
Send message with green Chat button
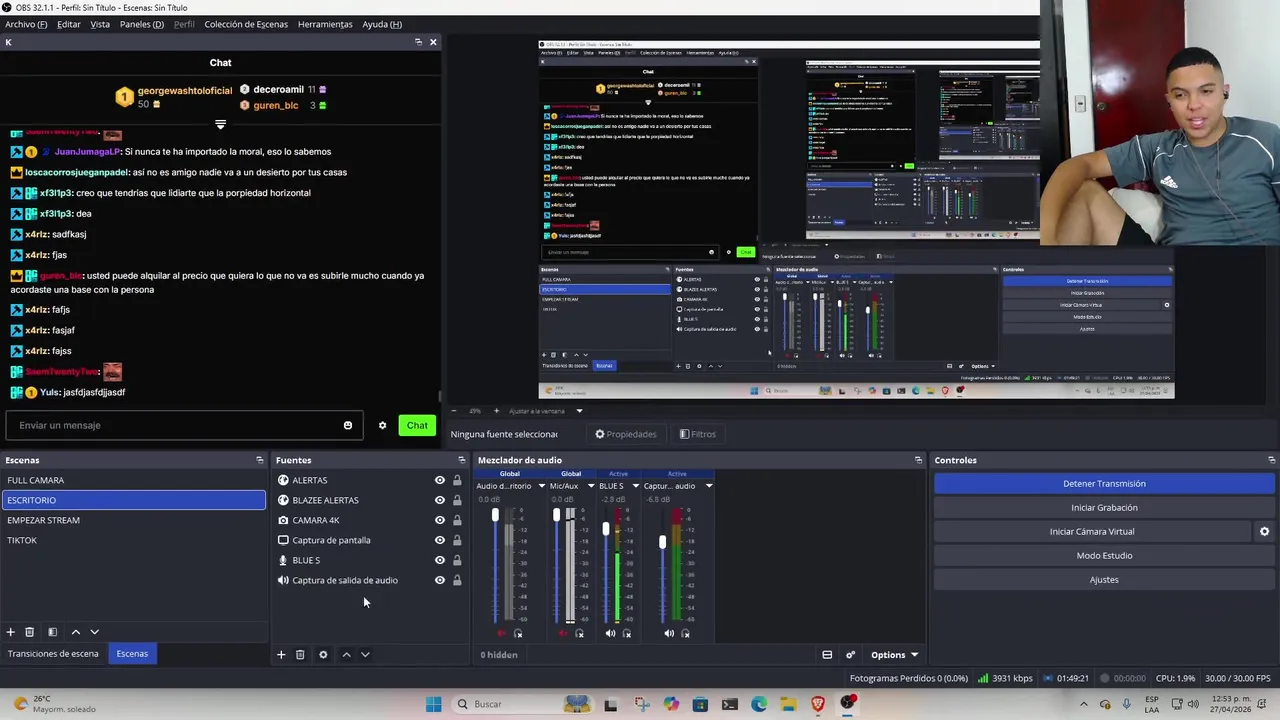pyautogui.click(x=417, y=425)
